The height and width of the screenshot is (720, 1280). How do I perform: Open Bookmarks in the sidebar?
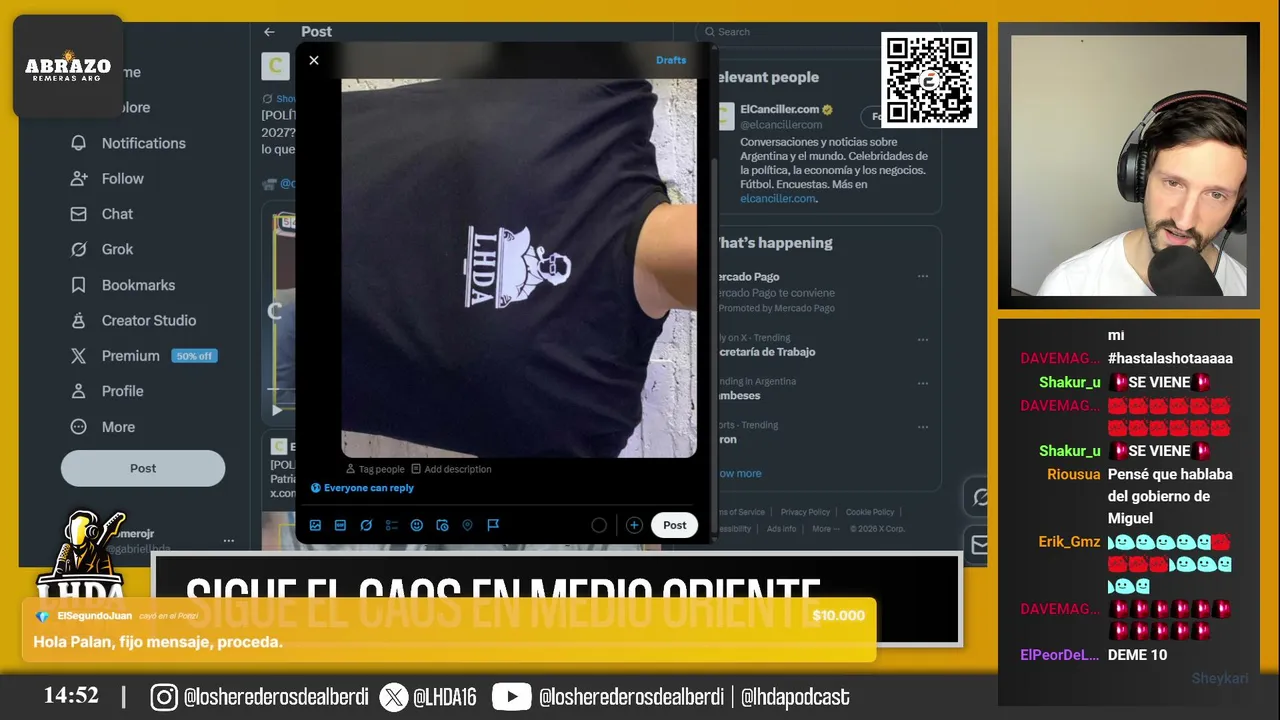(123, 285)
